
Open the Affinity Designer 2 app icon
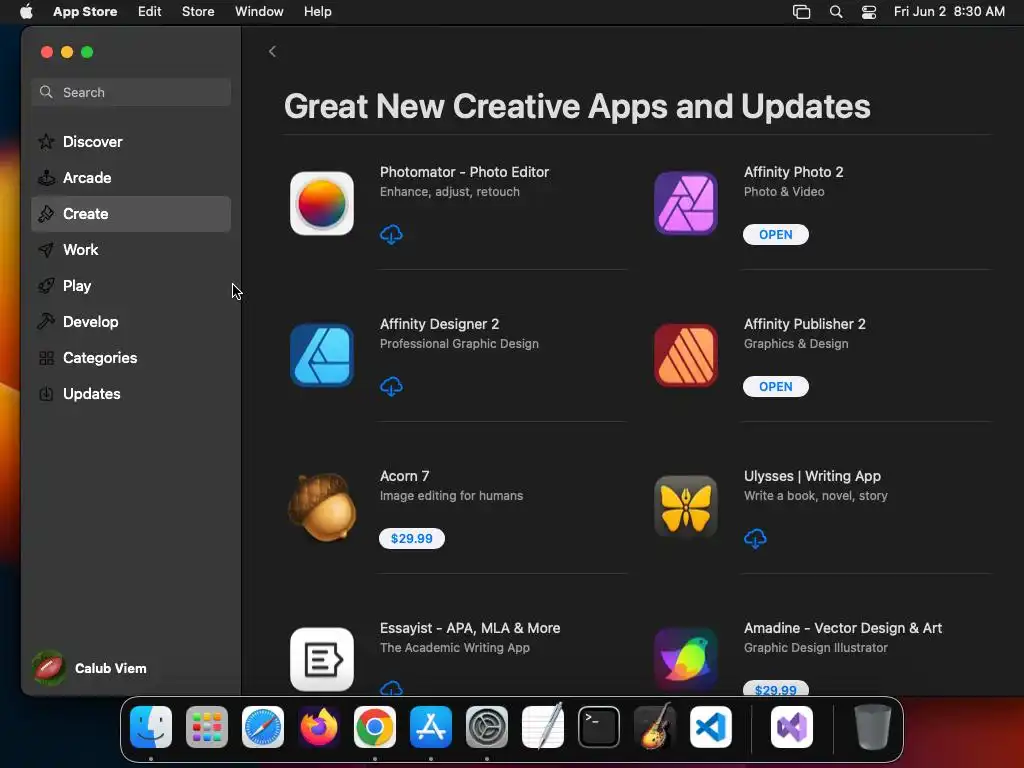322,355
